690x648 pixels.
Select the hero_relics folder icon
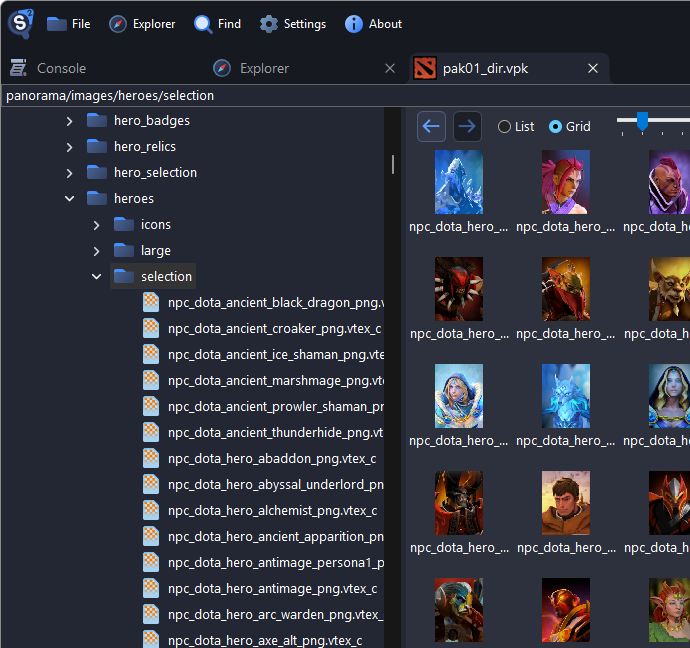point(97,146)
